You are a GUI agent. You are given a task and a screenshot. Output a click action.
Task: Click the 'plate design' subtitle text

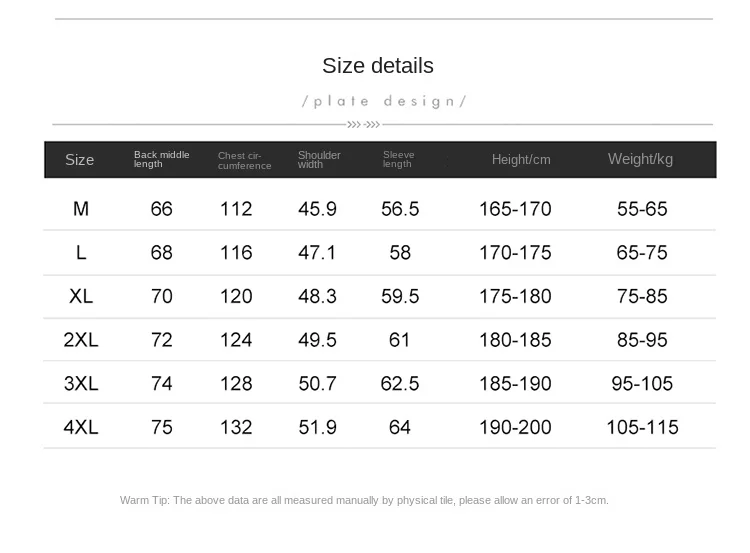pyautogui.click(x=384, y=101)
